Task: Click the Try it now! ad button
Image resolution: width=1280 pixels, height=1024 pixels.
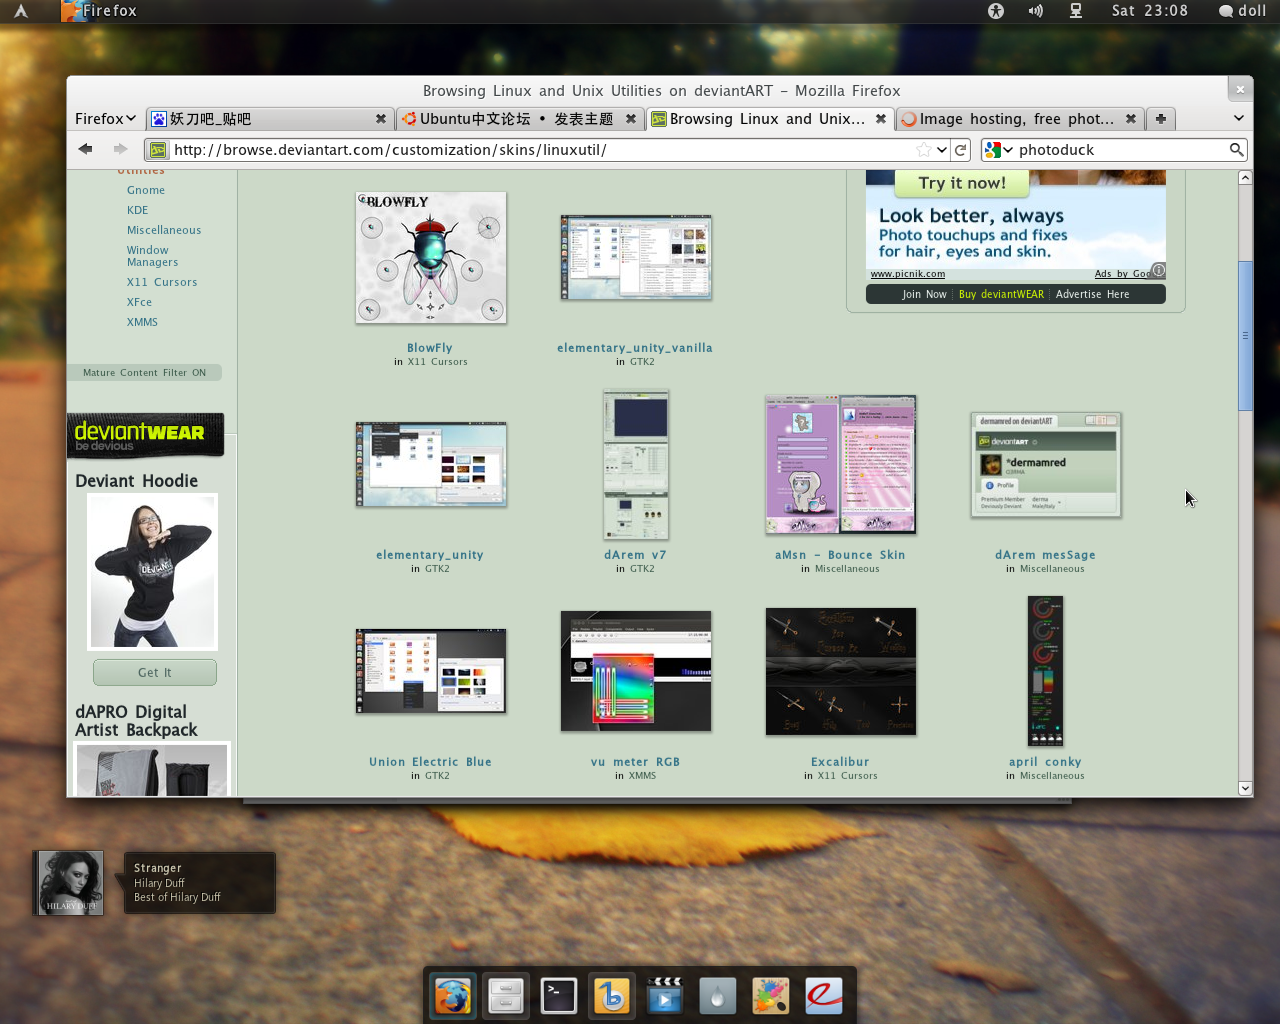Action: (x=962, y=183)
